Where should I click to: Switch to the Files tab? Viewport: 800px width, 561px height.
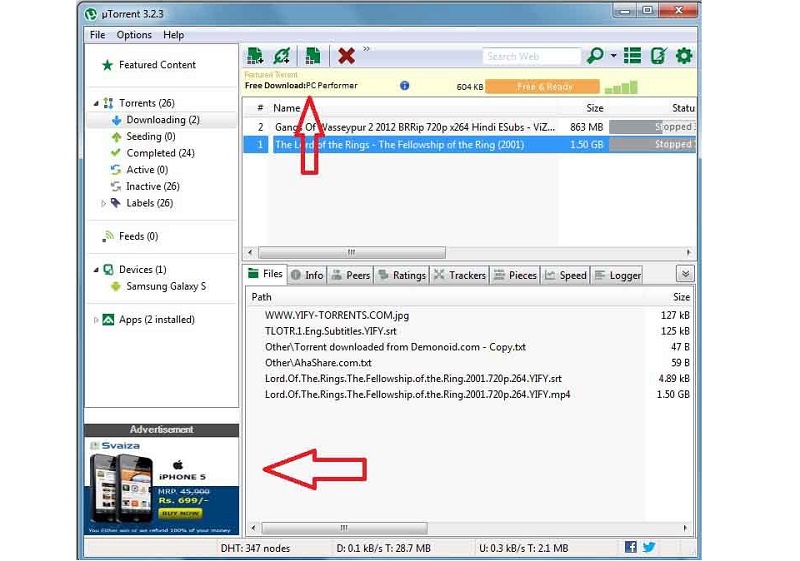tap(266, 274)
